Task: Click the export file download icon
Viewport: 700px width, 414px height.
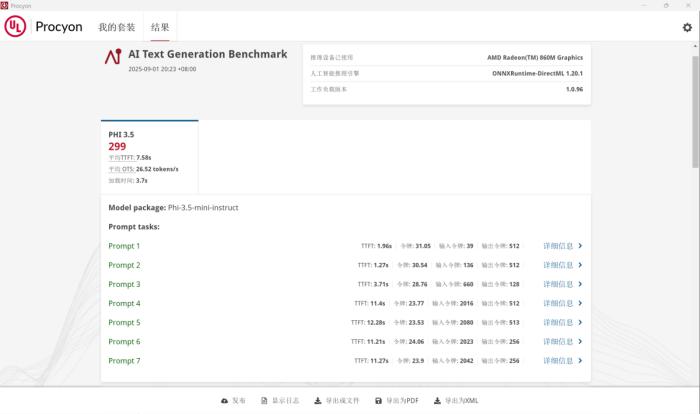Action: click(x=317, y=401)
